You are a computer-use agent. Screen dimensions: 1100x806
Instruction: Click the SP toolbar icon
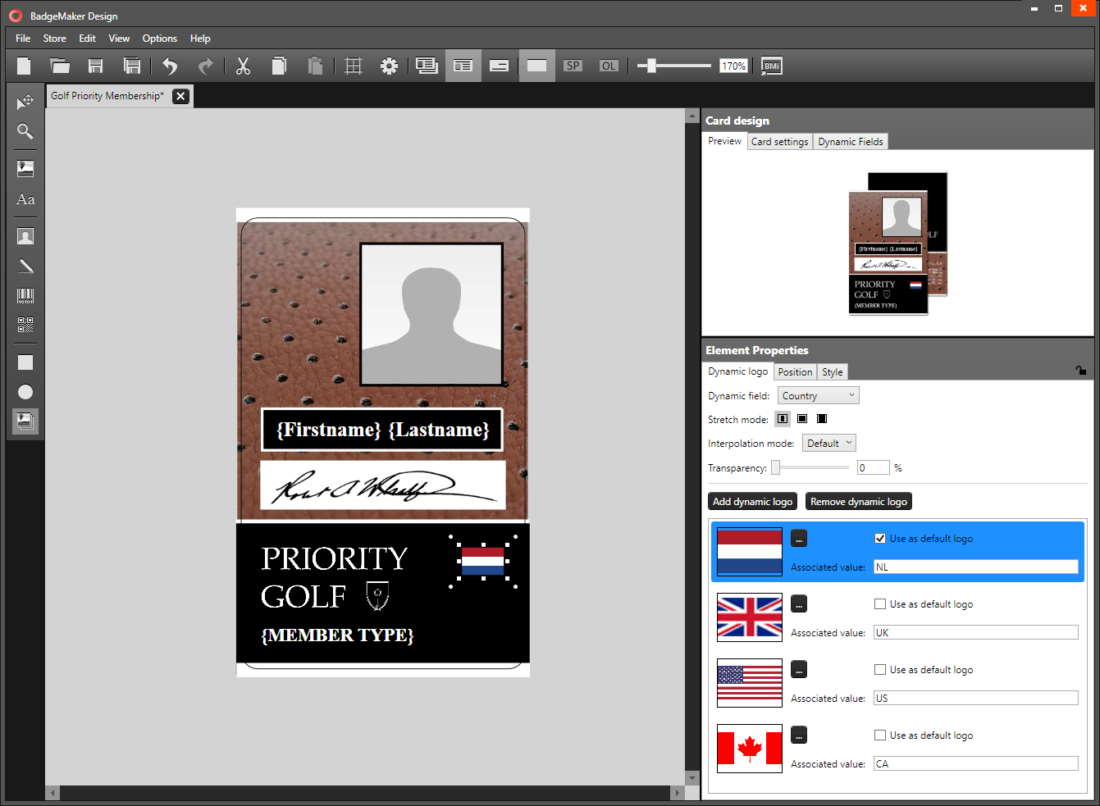(573, 65)
